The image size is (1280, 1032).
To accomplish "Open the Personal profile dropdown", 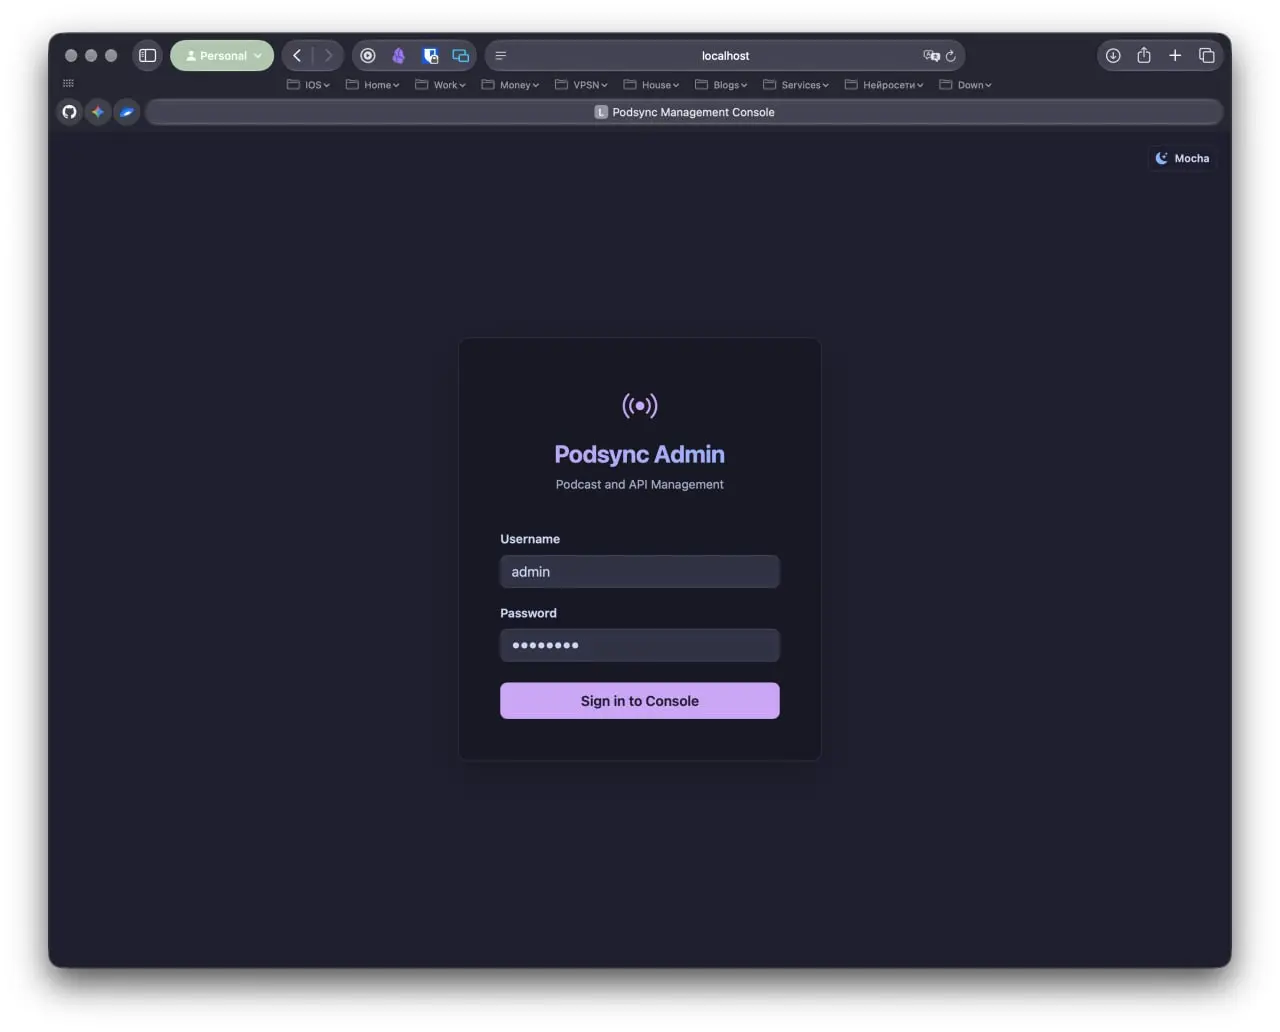I will pos(222,56).
